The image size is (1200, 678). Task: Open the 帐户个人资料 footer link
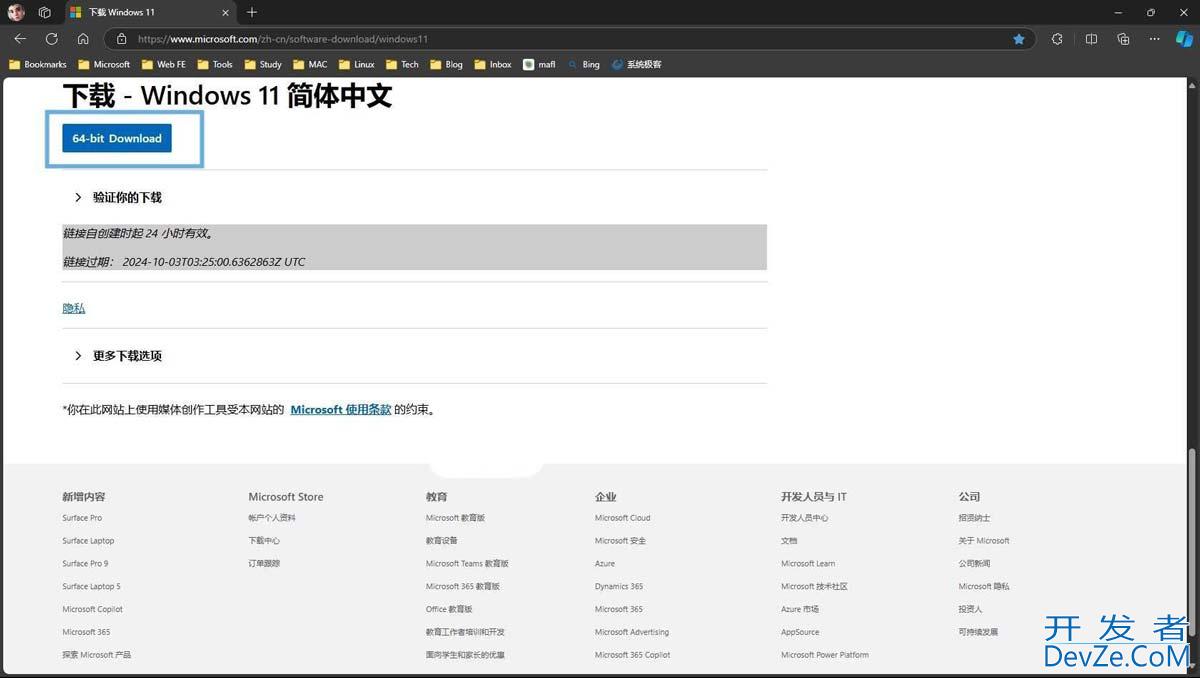(272, 518)
